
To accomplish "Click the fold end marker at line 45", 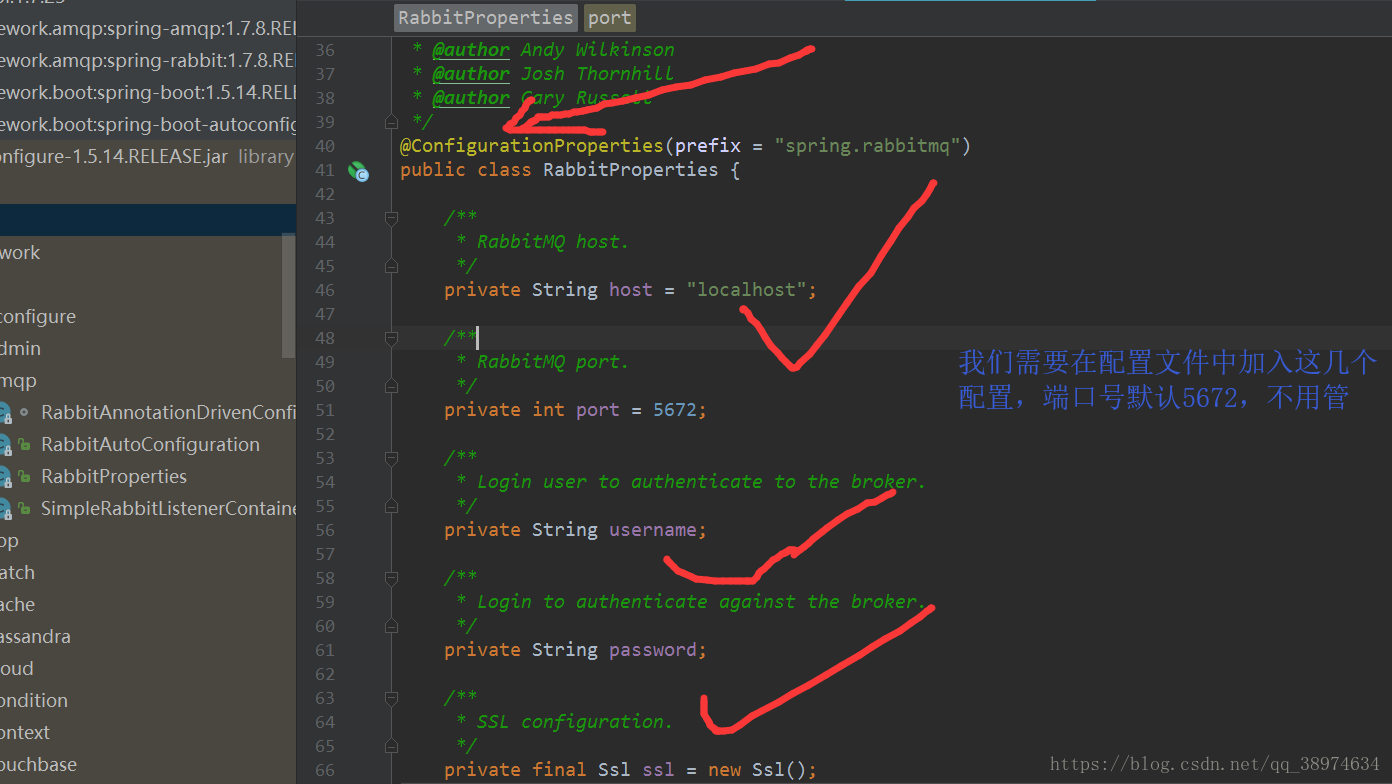I will tap(391, 266).
